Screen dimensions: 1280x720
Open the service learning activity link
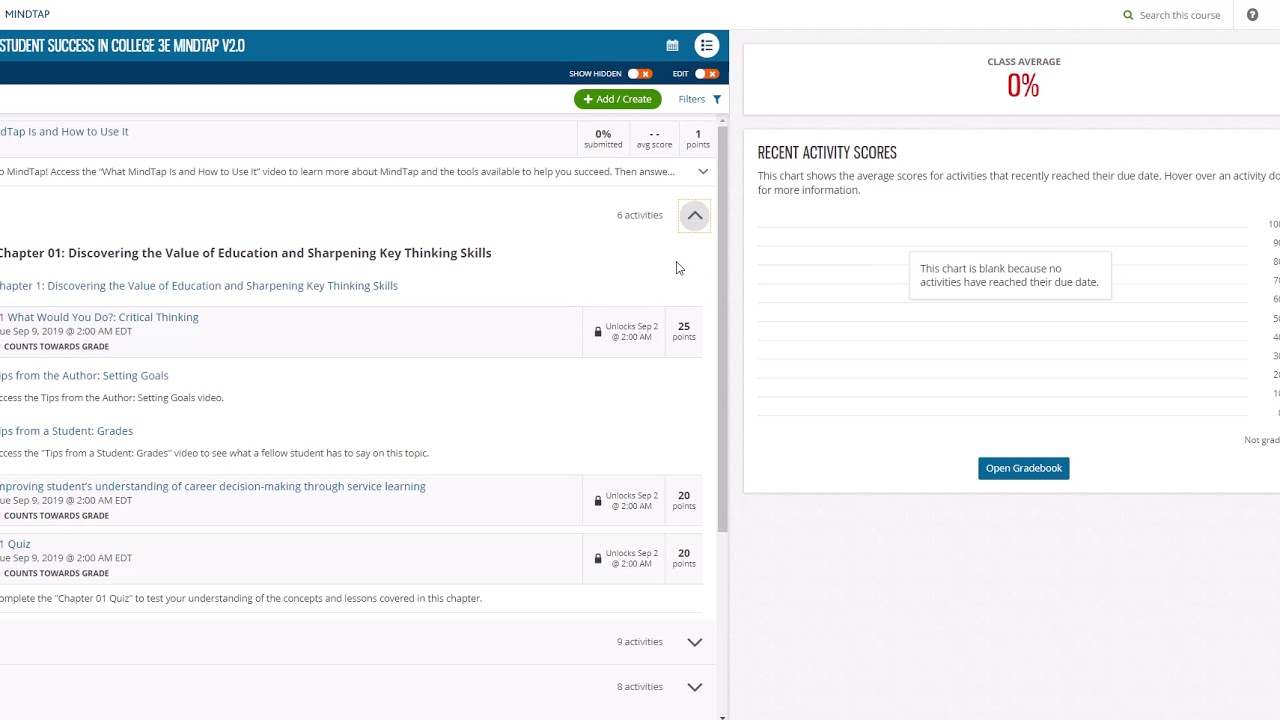coord(213,487)
